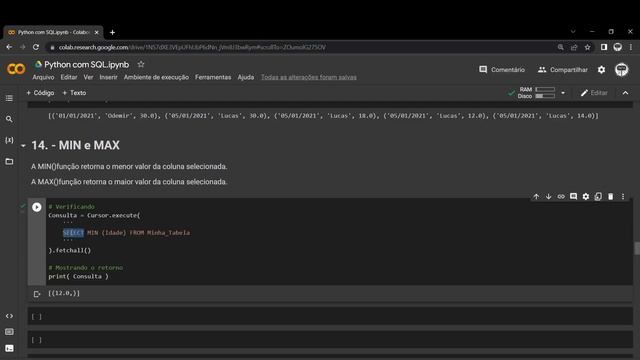Image resolution: width=640 pixels, height=360 pixels.
Task: Click the zoom magnifier icon in address bar
Action: [560, 47]
